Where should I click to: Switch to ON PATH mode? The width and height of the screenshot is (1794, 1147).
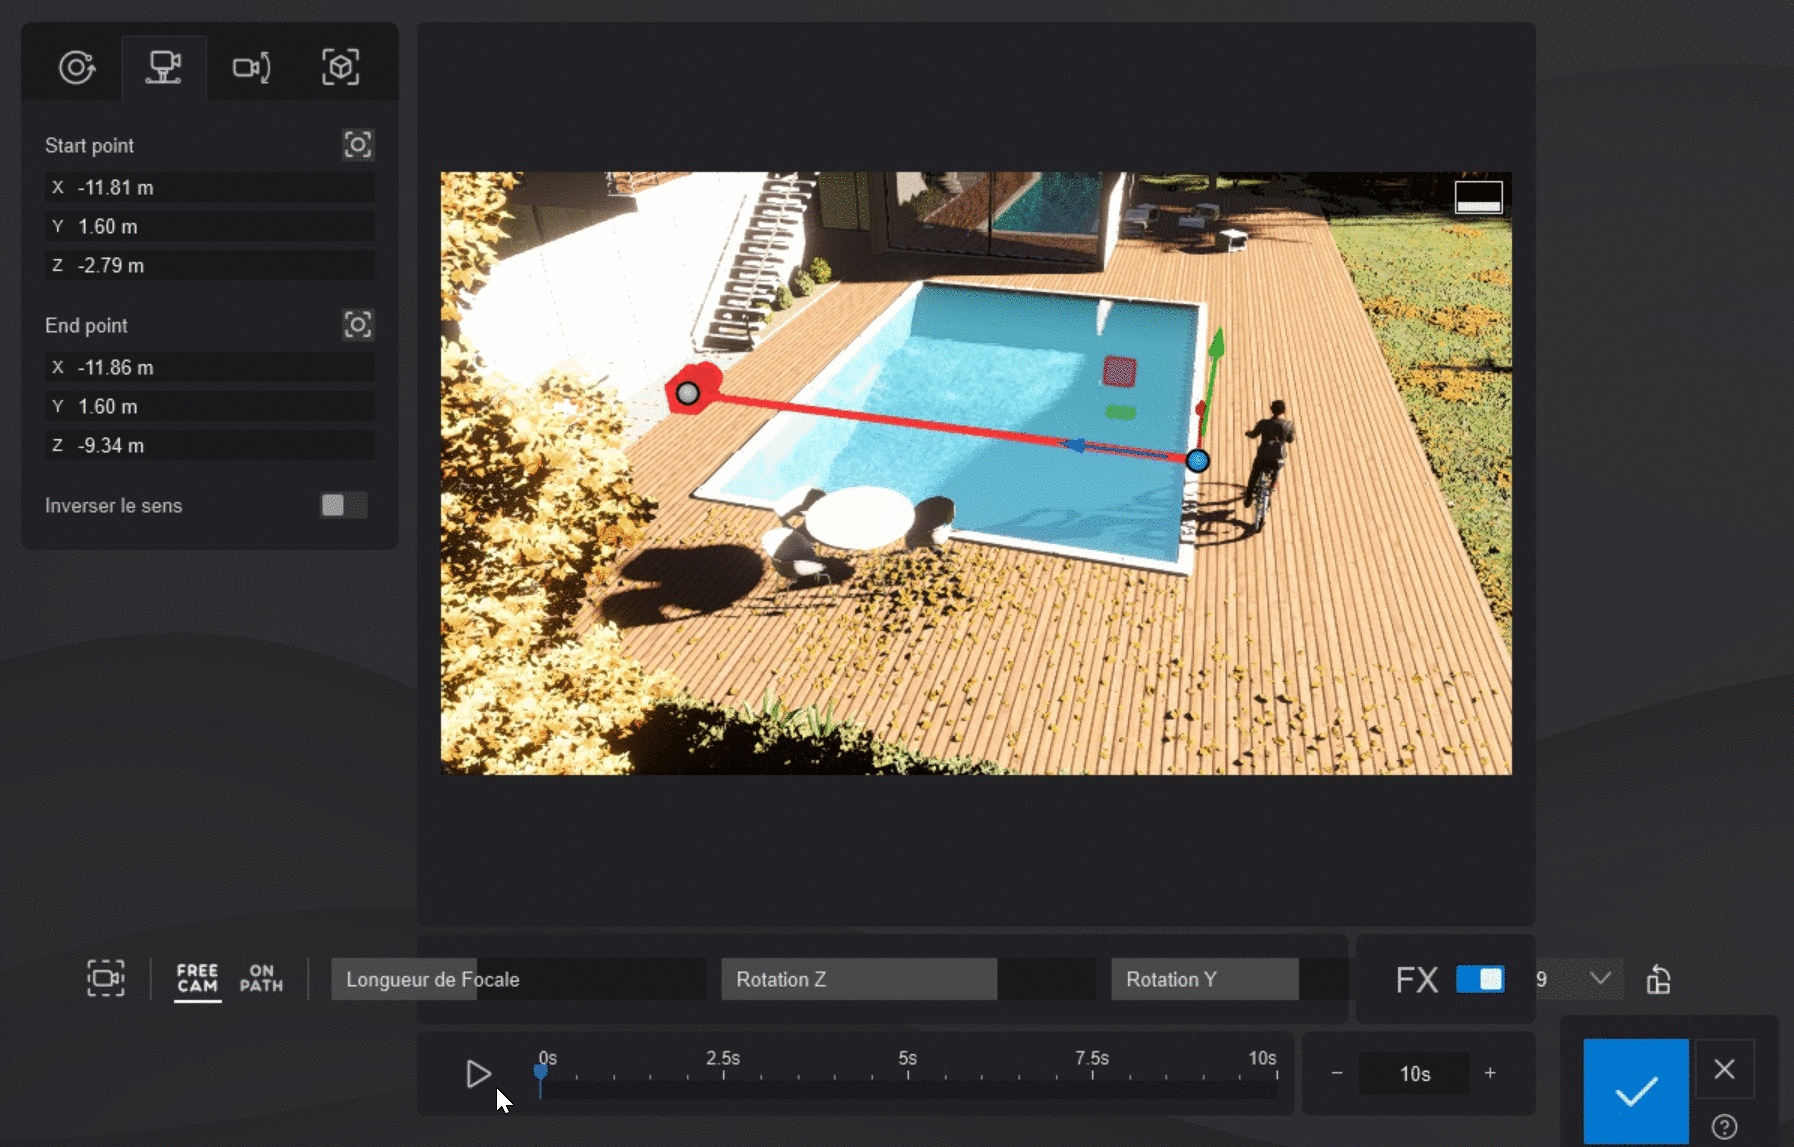261,979
